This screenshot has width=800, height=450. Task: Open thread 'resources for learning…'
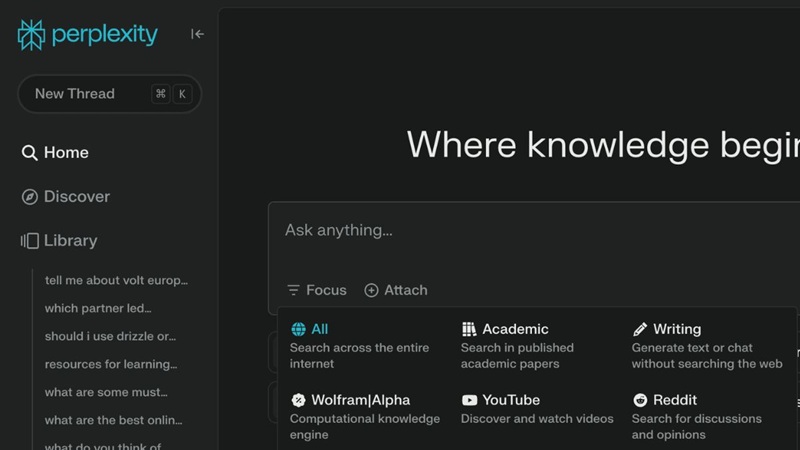pos(110,364)
